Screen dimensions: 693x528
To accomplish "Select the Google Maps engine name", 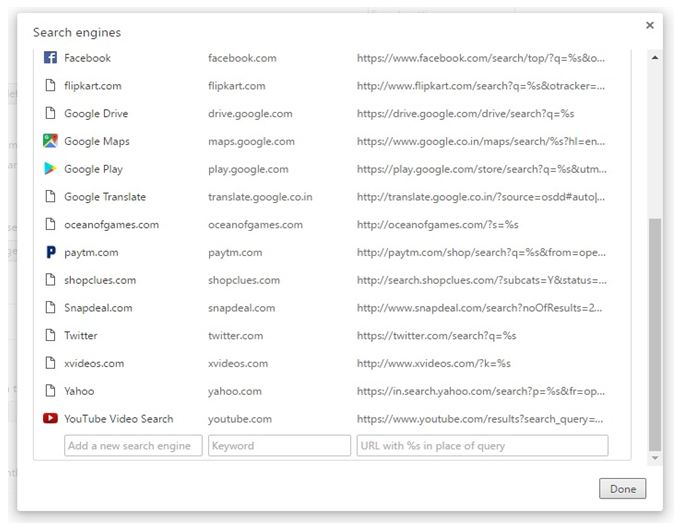I will 97,141.
